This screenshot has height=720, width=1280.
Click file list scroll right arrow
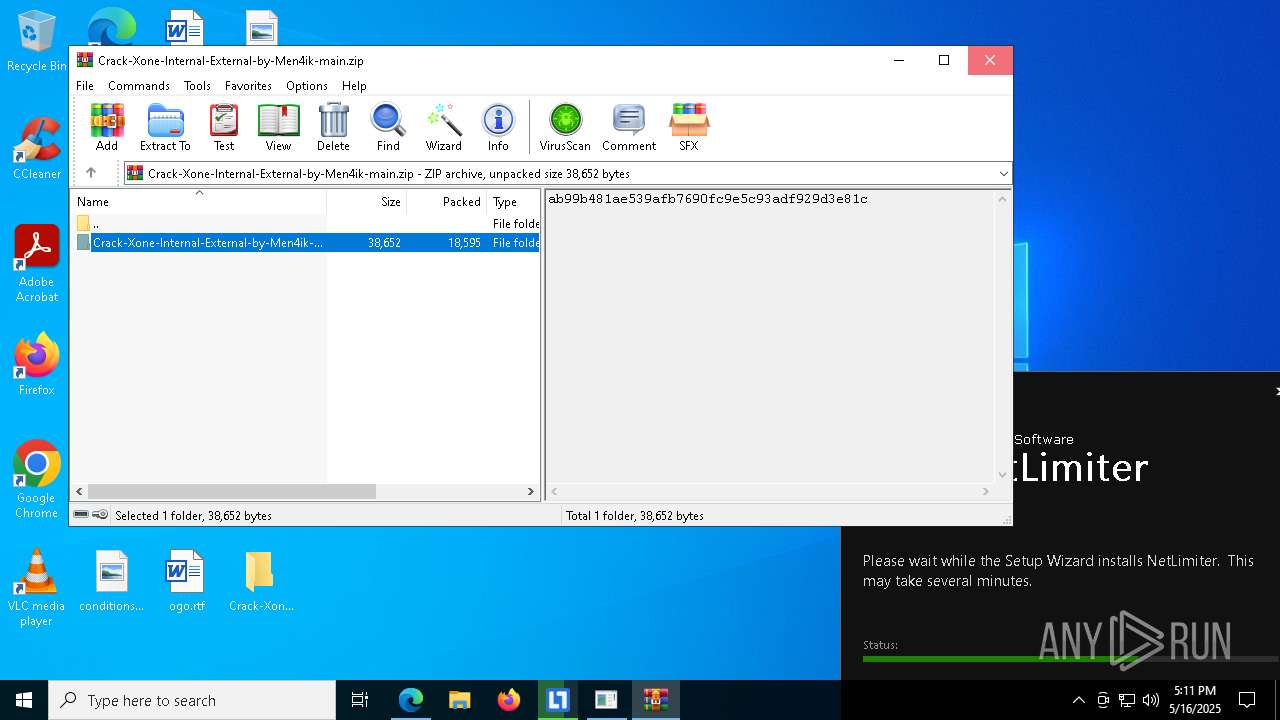tap(531, 492)
